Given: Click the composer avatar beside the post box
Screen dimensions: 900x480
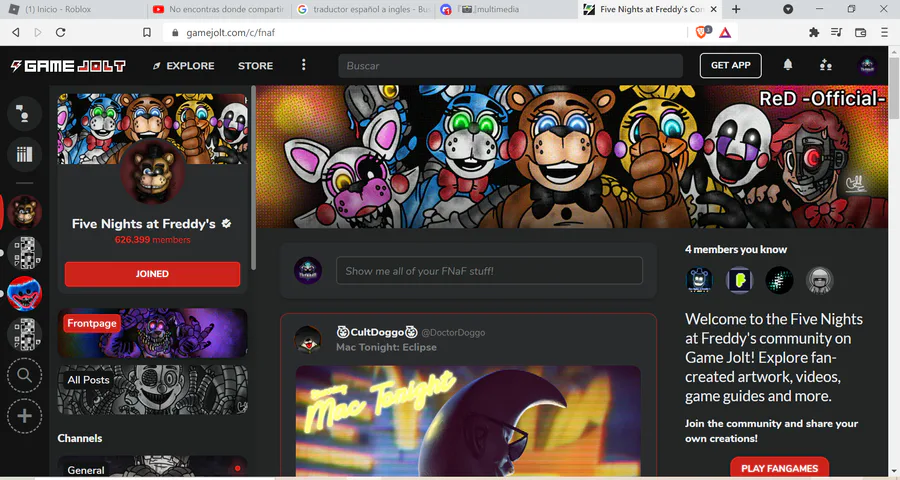Looking at the screenshot, I should tap(308, 270).
